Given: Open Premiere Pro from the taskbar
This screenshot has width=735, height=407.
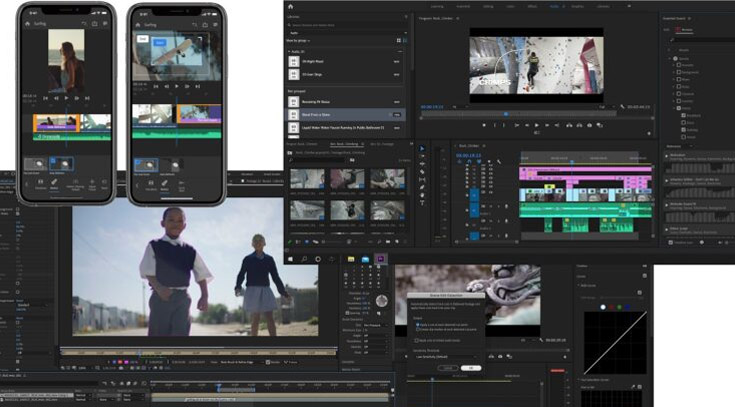Looking at the screenshot, I should click(380, 258).
